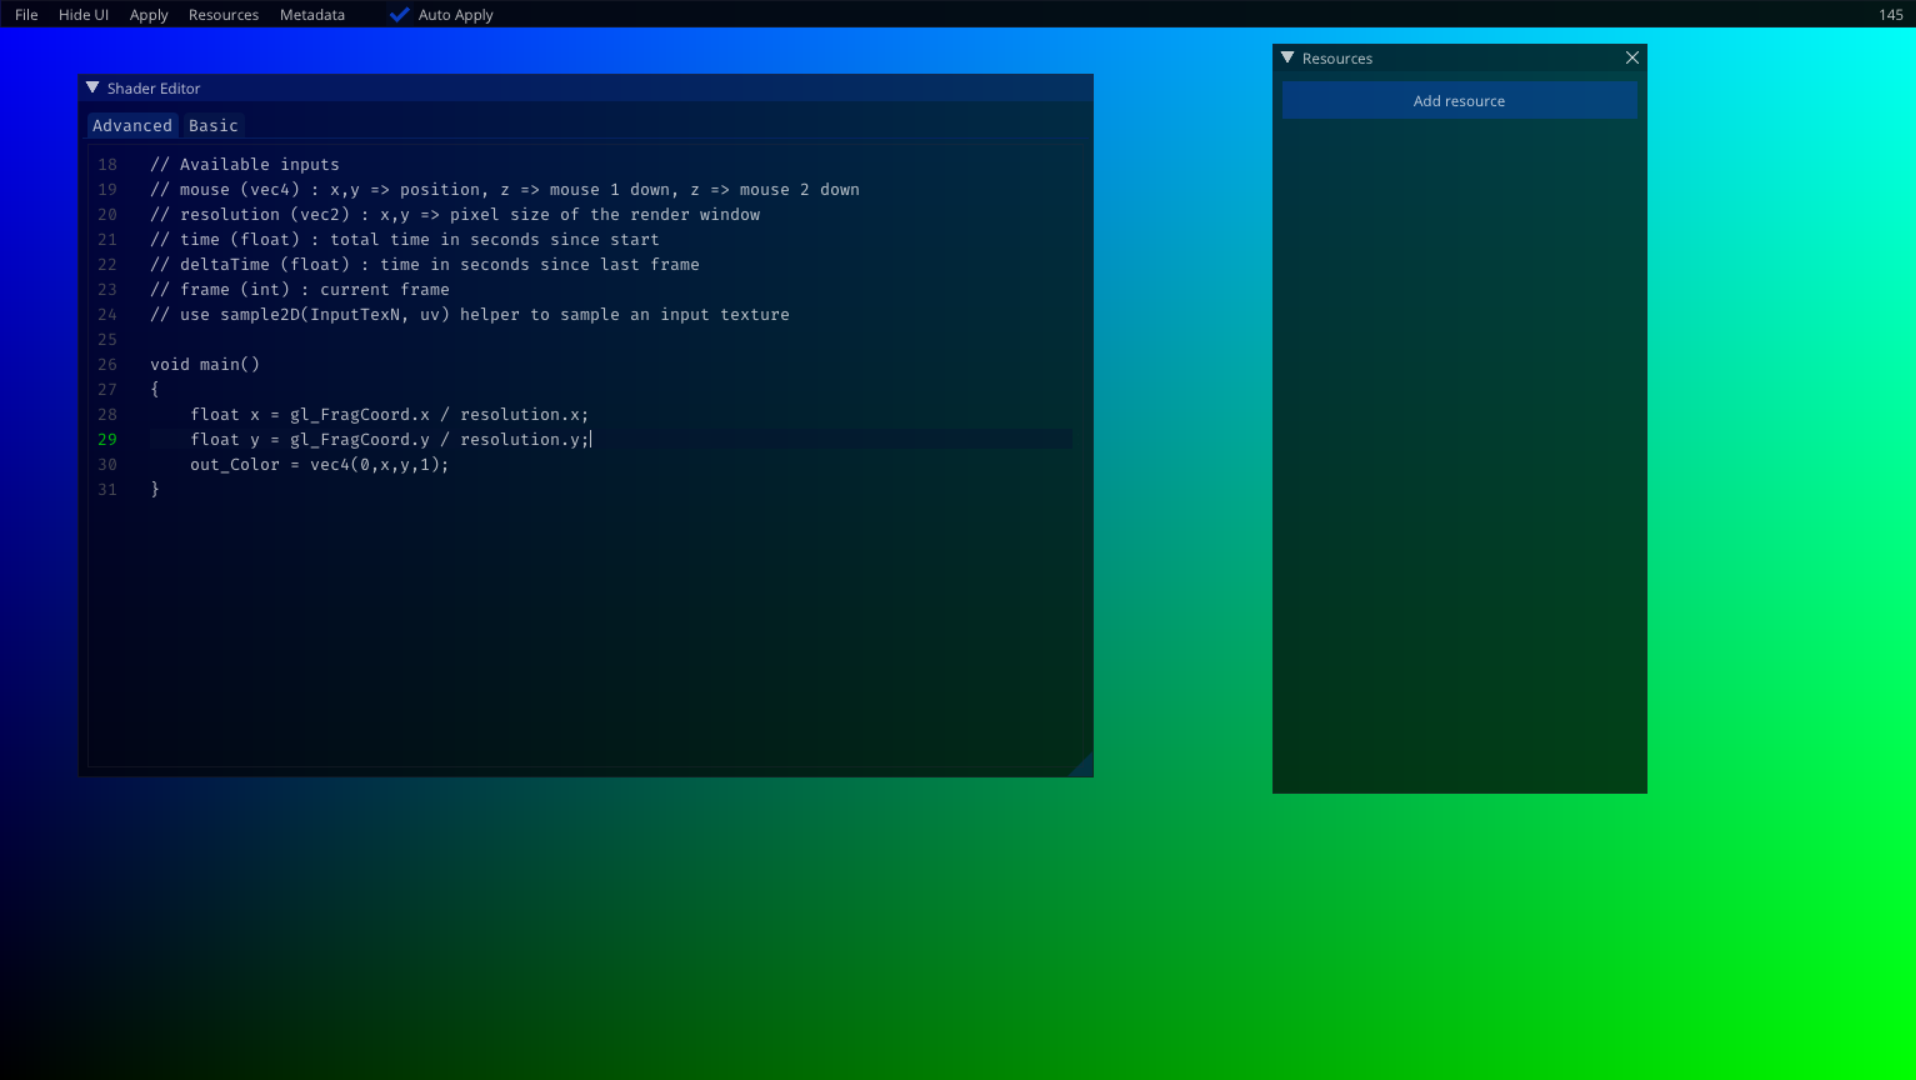Click the Apply menu item

click(x=148, y=14)
